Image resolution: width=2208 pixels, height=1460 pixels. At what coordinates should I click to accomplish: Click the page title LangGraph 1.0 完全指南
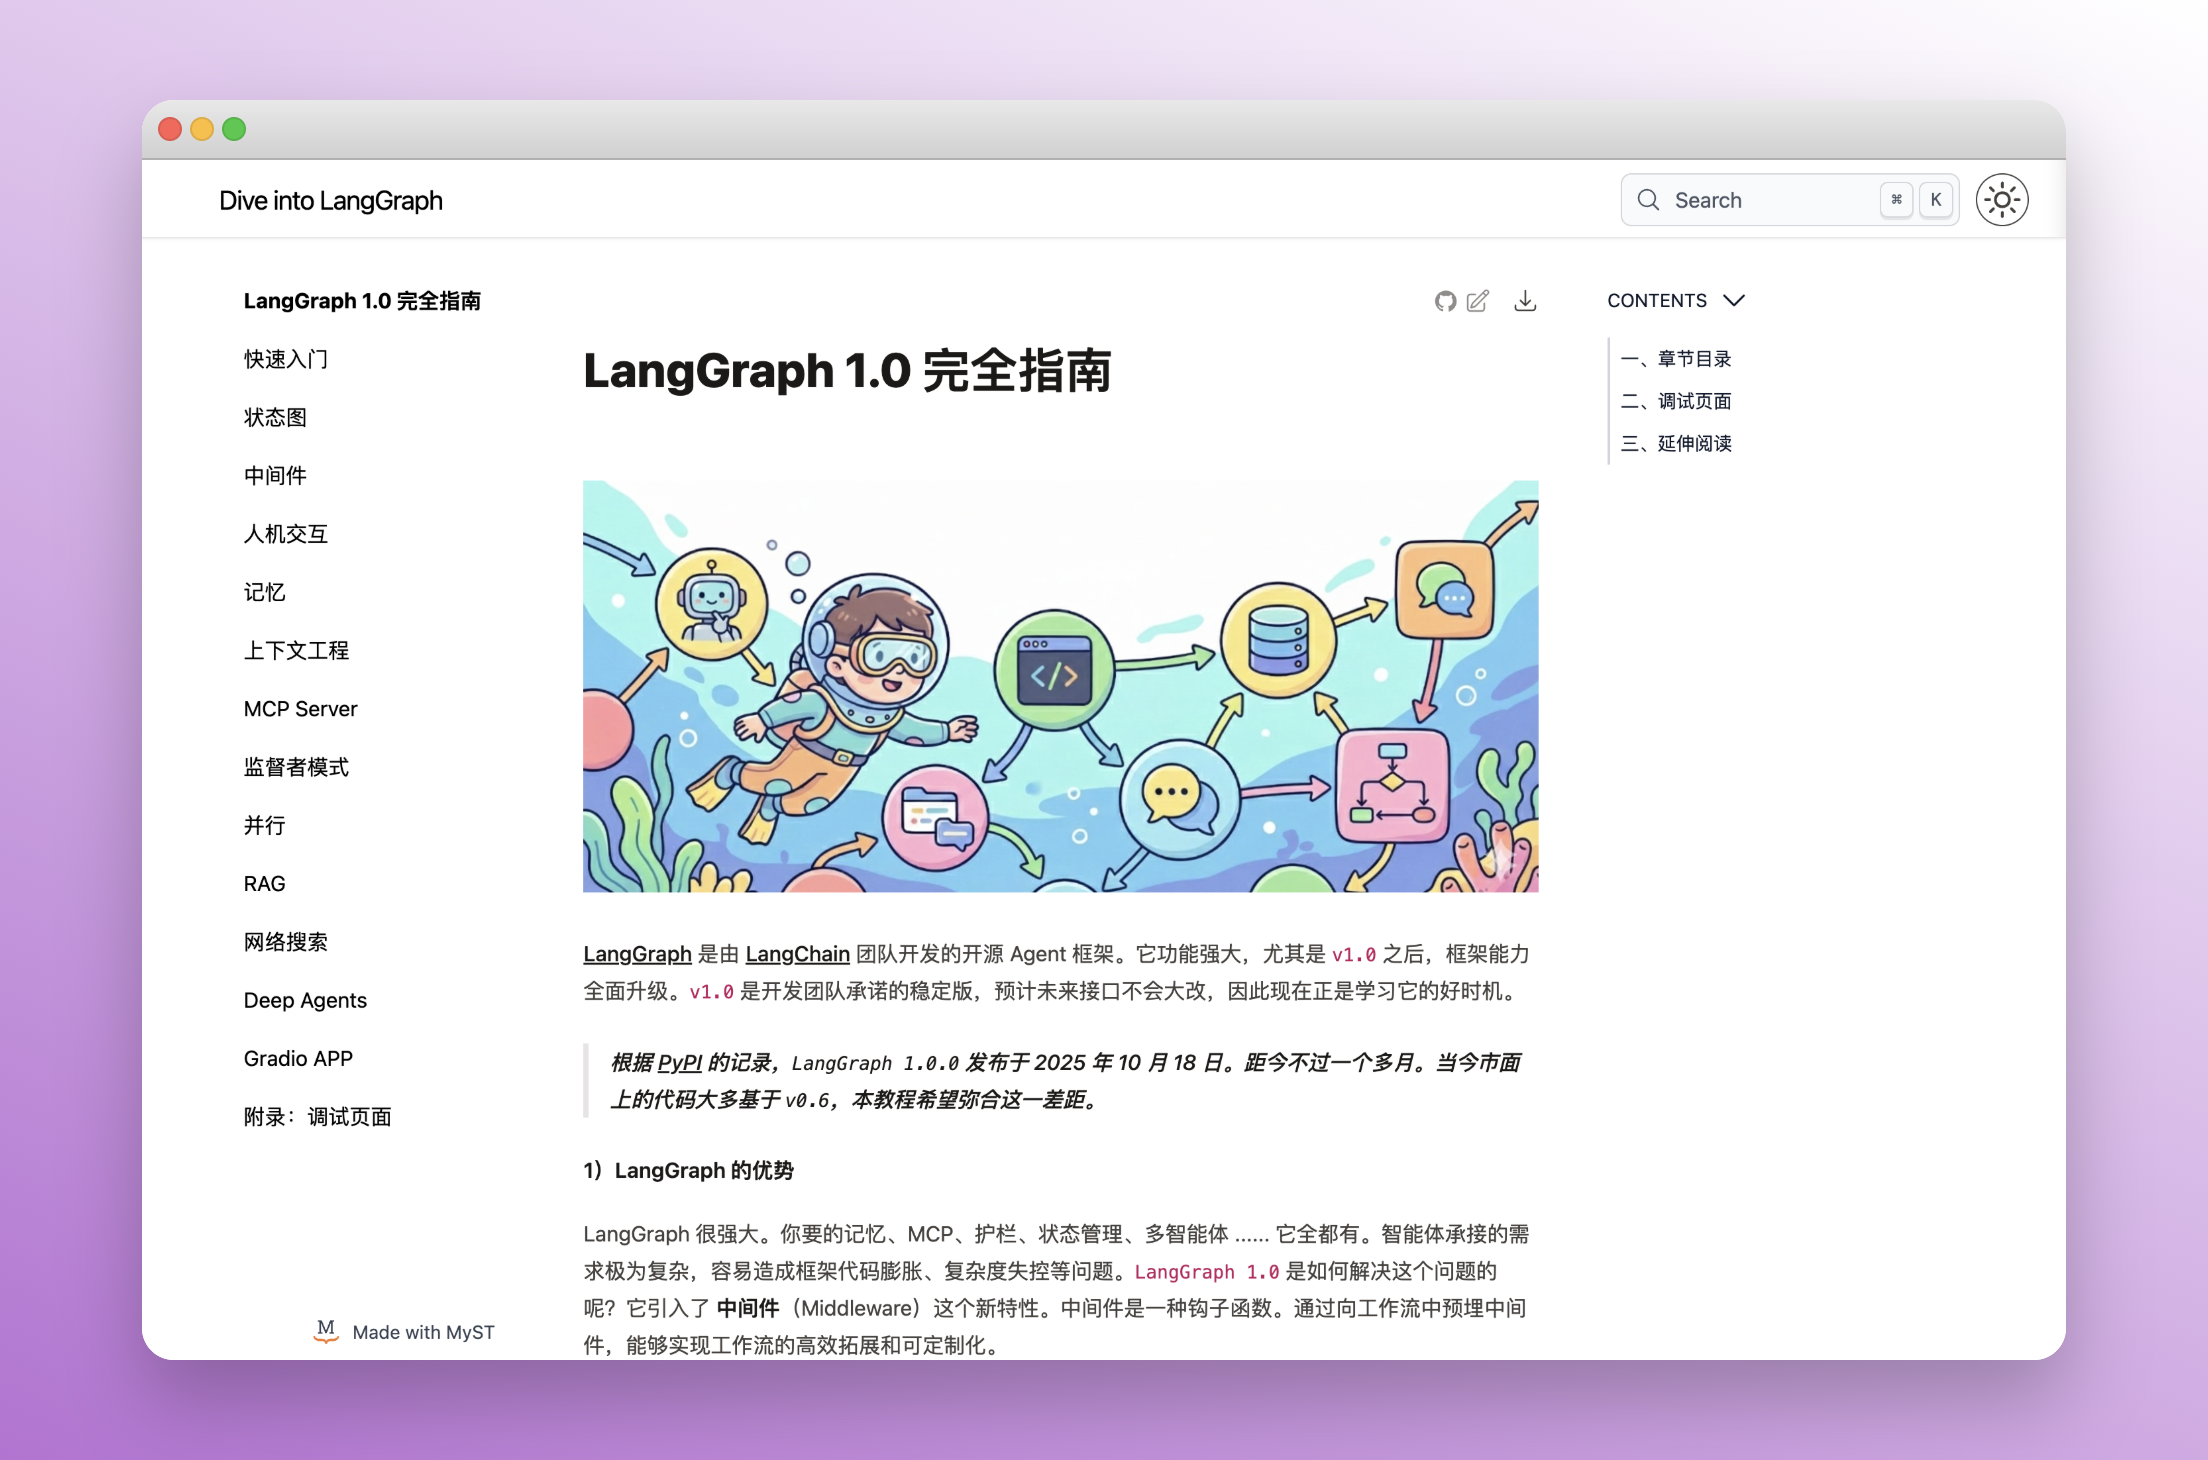(847, 371)
